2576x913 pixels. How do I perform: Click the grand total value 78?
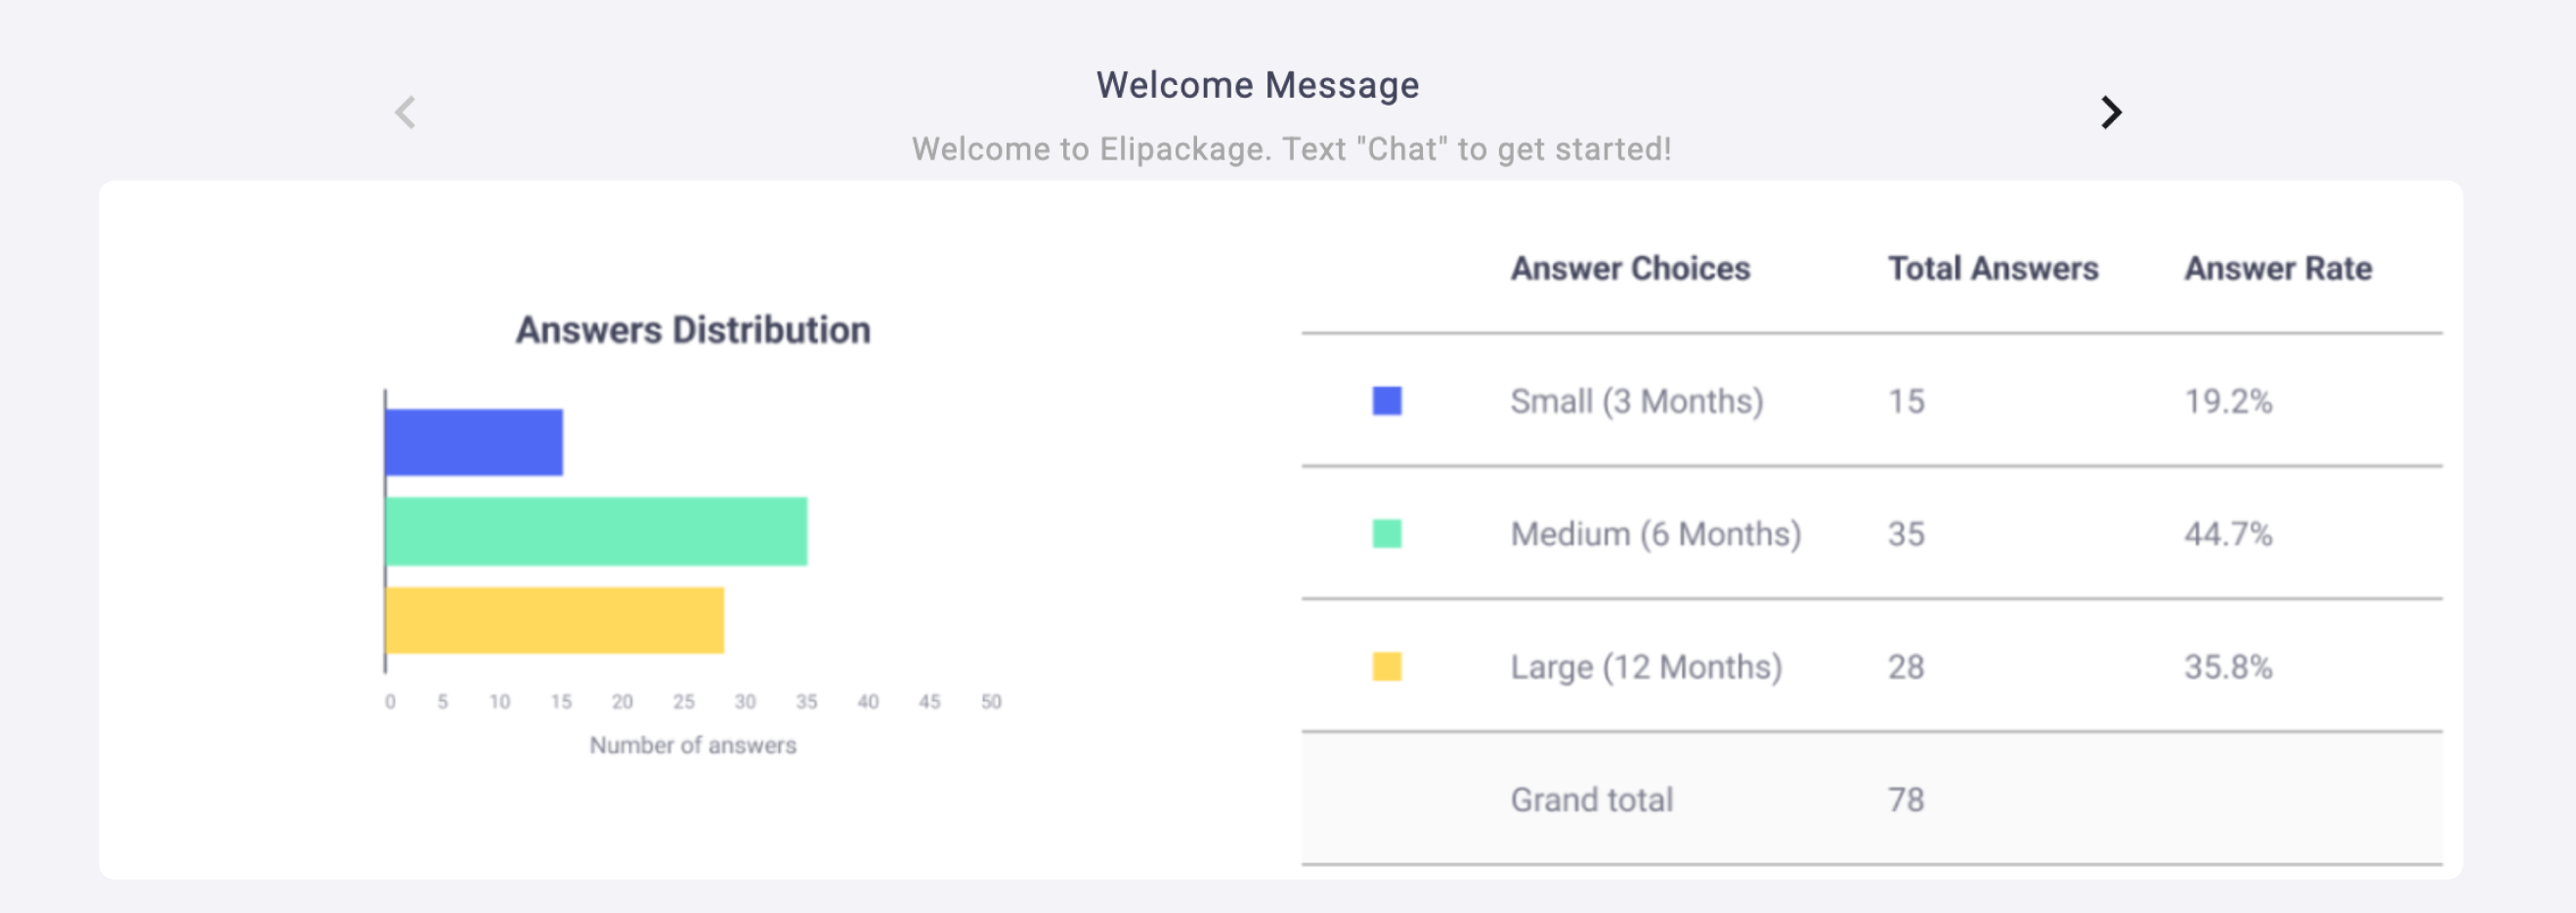pos(1906,800)
